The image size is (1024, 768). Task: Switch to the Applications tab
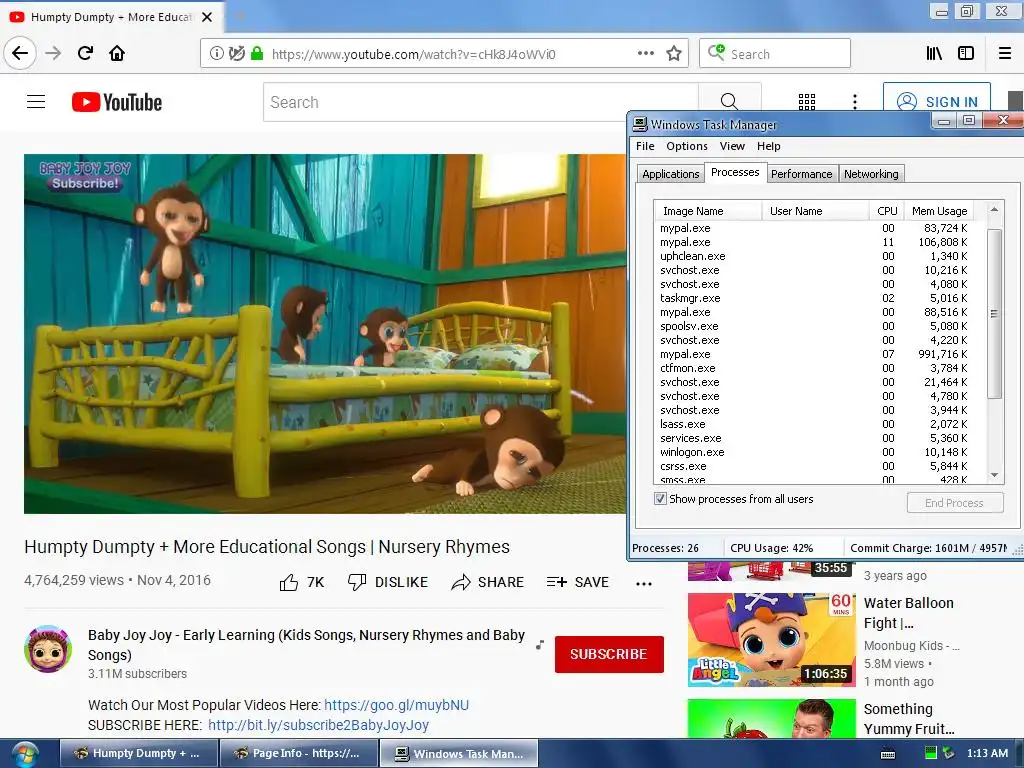point(670,174)
